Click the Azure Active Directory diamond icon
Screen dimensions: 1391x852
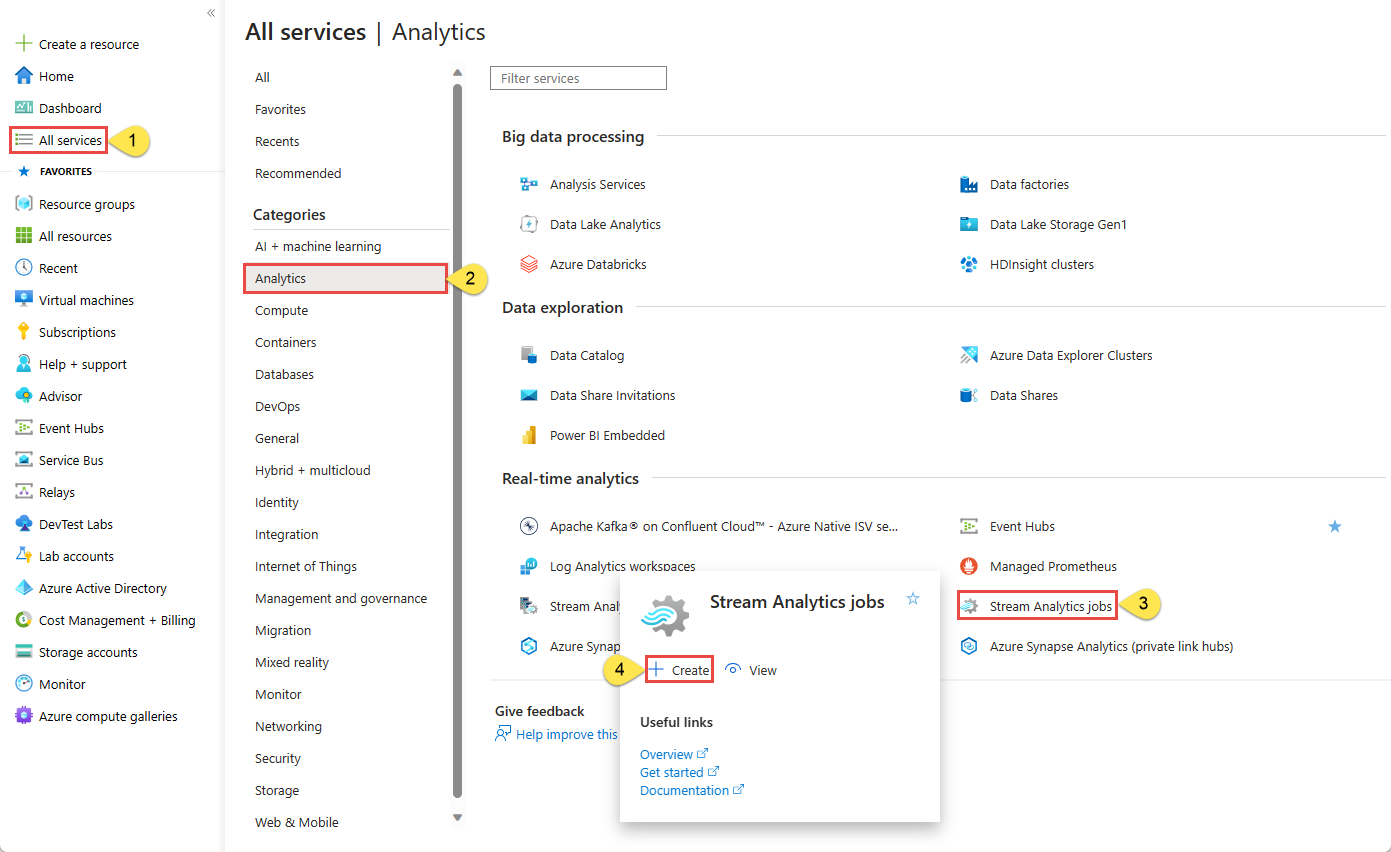(24, 588)
